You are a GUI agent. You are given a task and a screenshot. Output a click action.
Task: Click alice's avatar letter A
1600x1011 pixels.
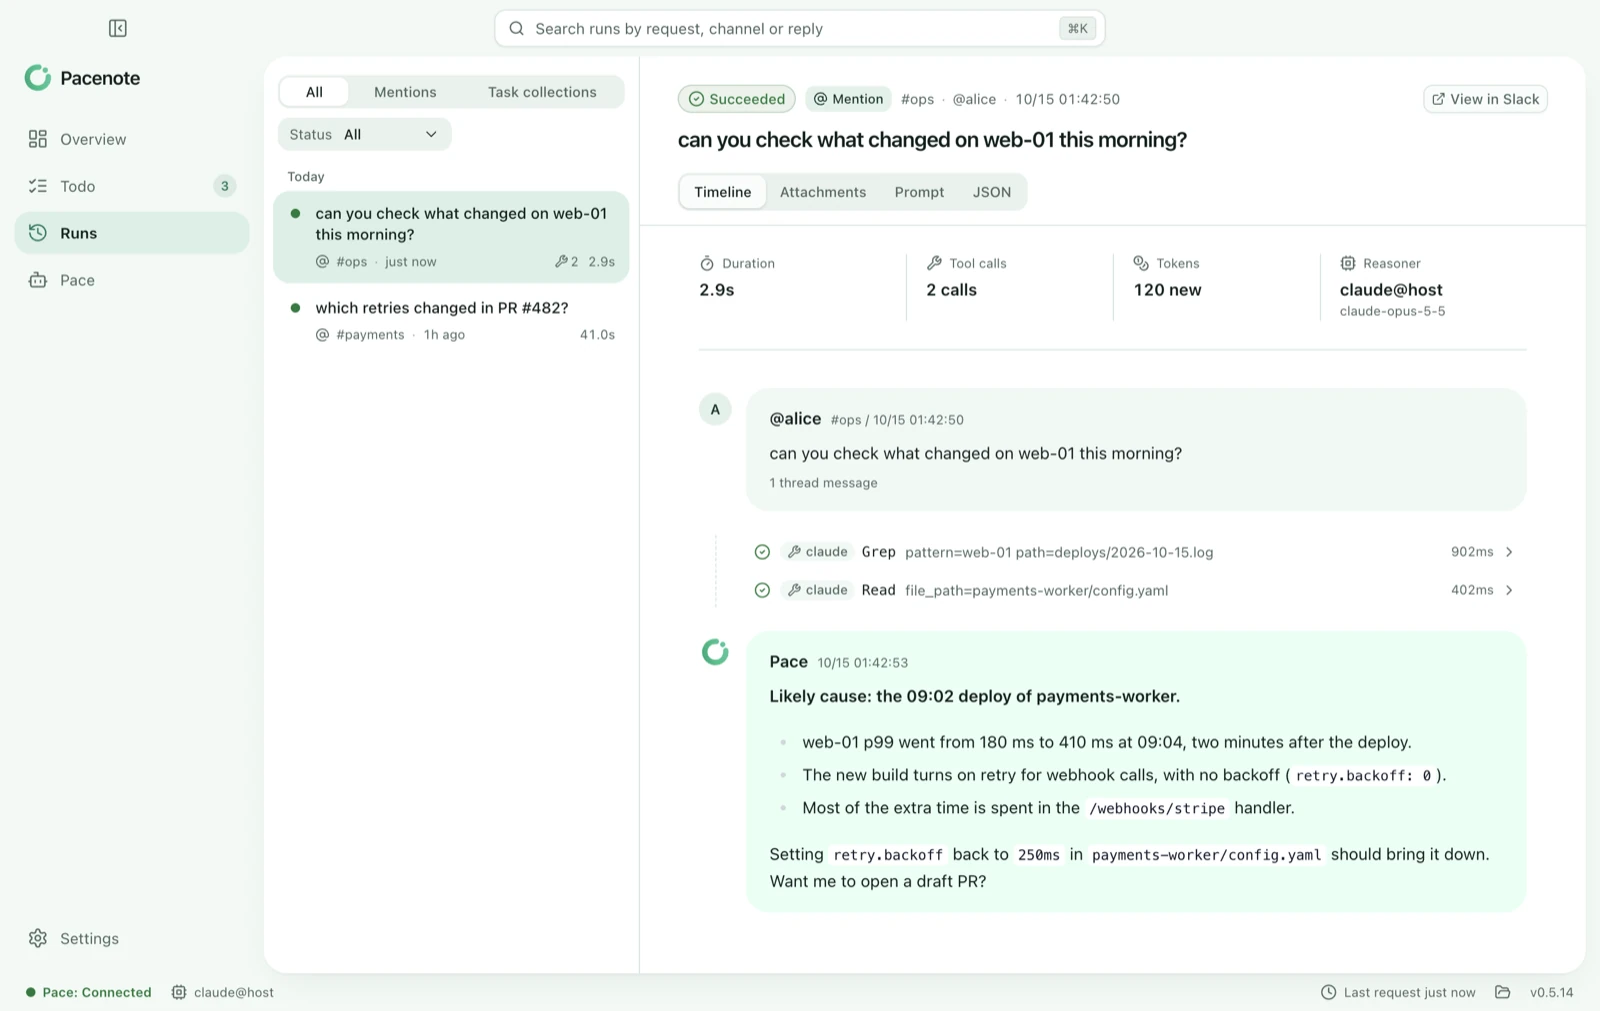[715, 409]
